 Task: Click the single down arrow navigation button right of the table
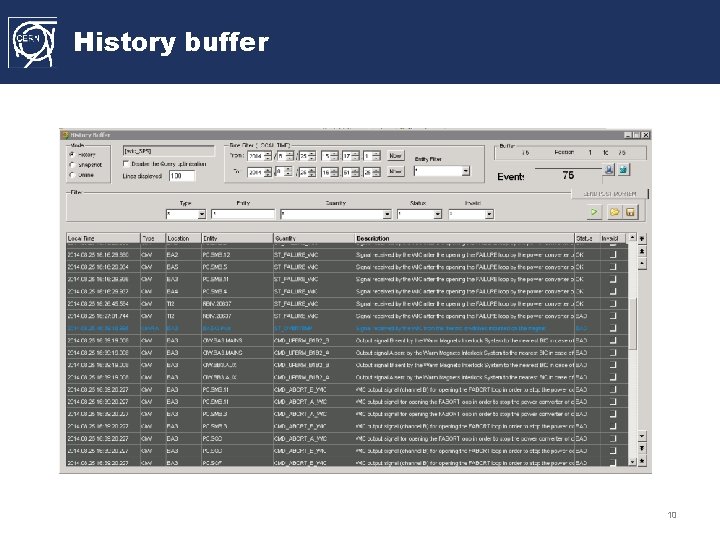point(642,436)
